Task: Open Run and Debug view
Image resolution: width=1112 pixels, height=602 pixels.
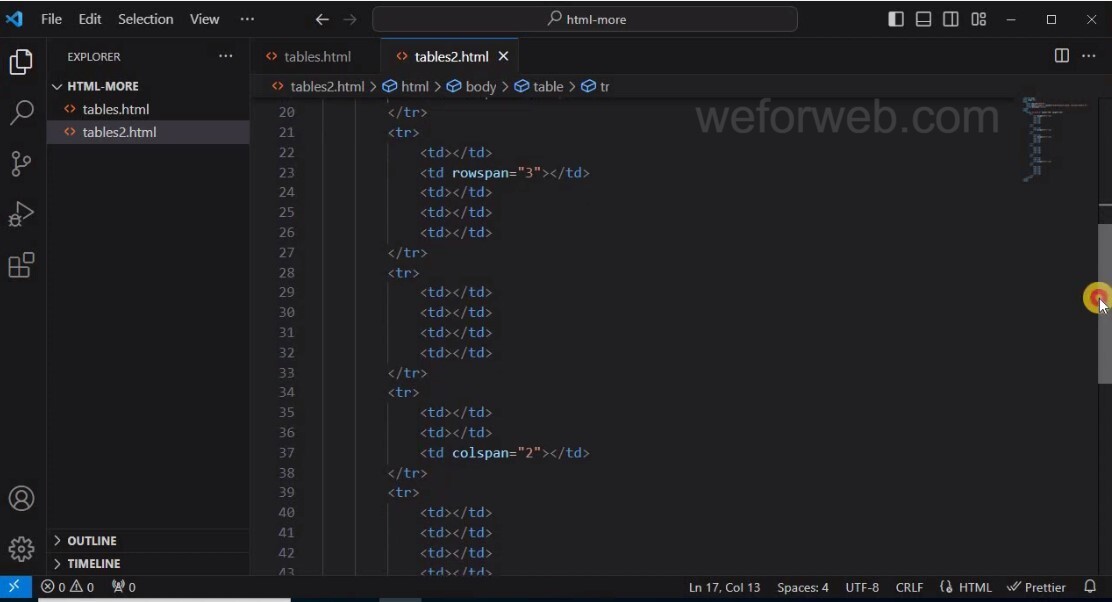Action: point(21,215)
